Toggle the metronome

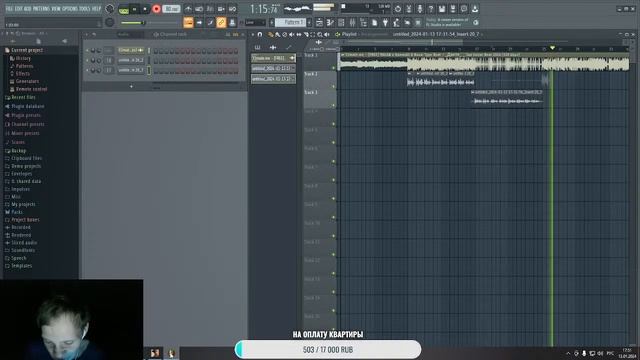(x=188, y=9)
